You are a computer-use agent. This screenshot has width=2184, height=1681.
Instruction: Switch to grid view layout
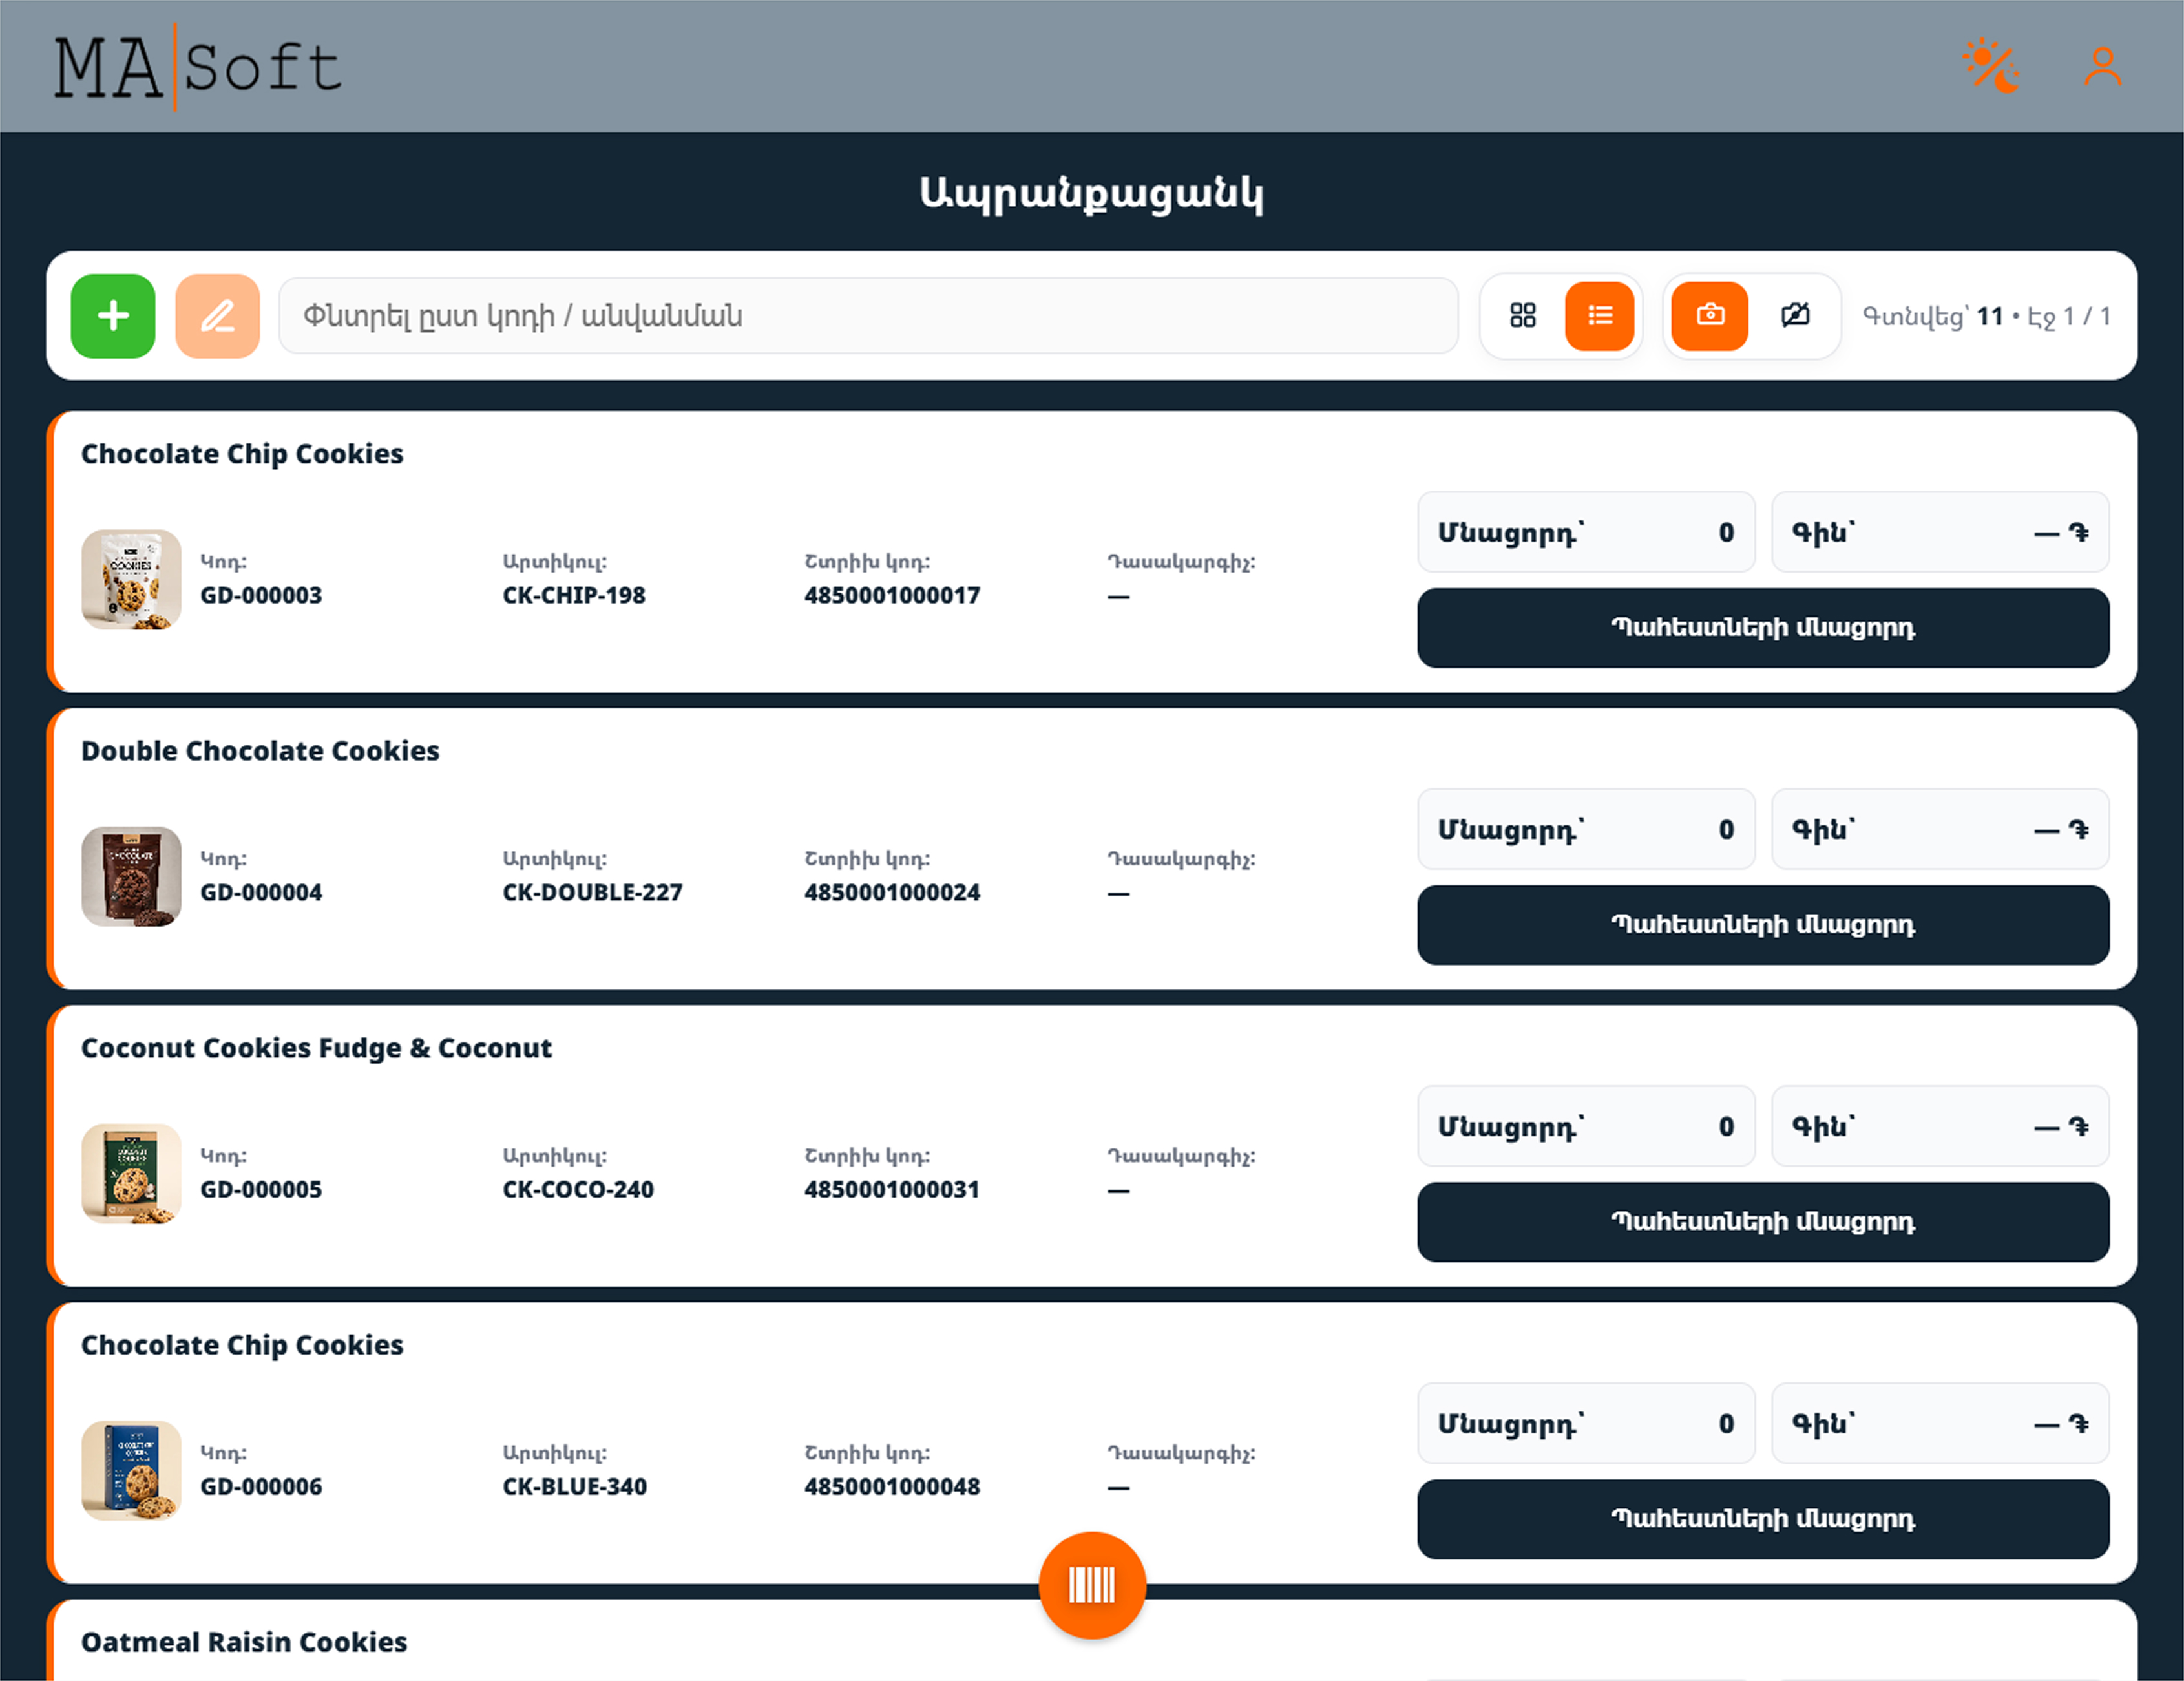pos(1522,316)
